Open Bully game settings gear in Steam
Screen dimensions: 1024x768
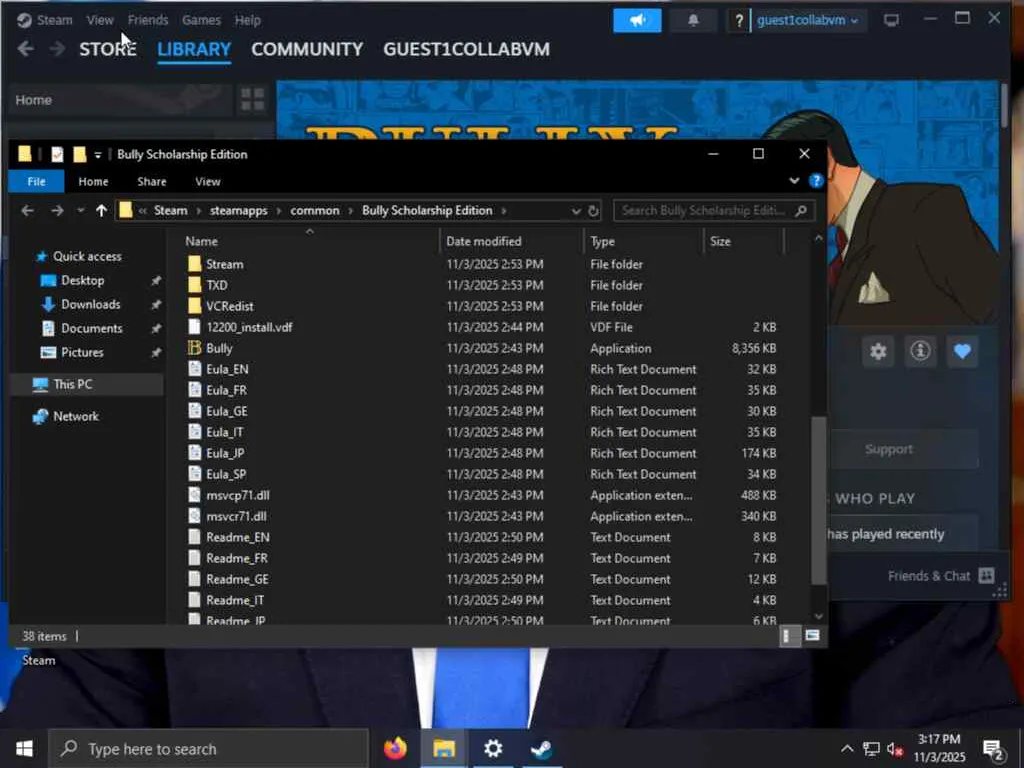(878, 351)
